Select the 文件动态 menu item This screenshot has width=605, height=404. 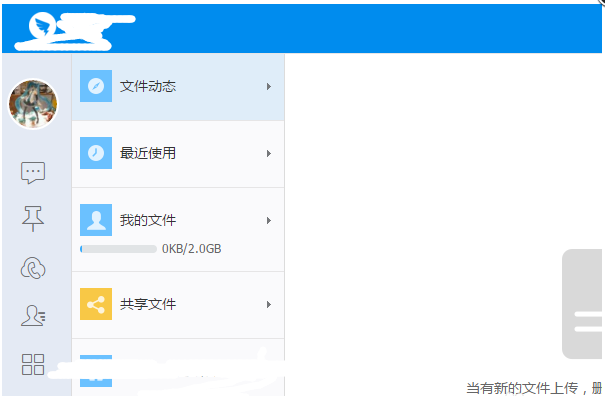point(148,87)
